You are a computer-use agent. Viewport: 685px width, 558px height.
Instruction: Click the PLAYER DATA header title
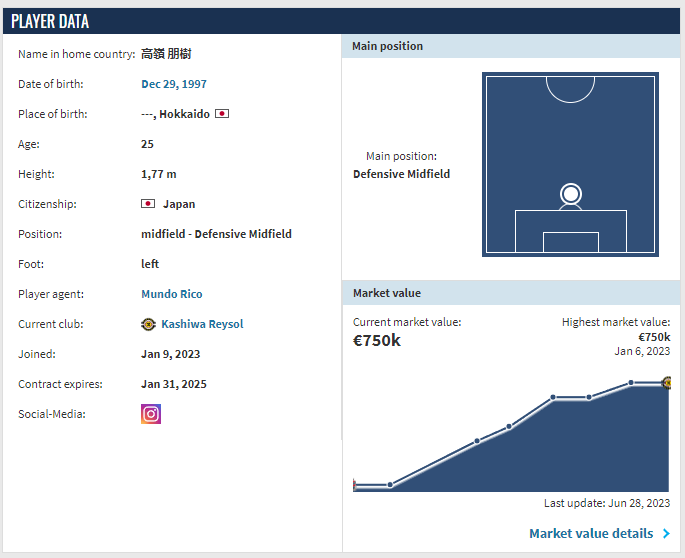[50, 21]
